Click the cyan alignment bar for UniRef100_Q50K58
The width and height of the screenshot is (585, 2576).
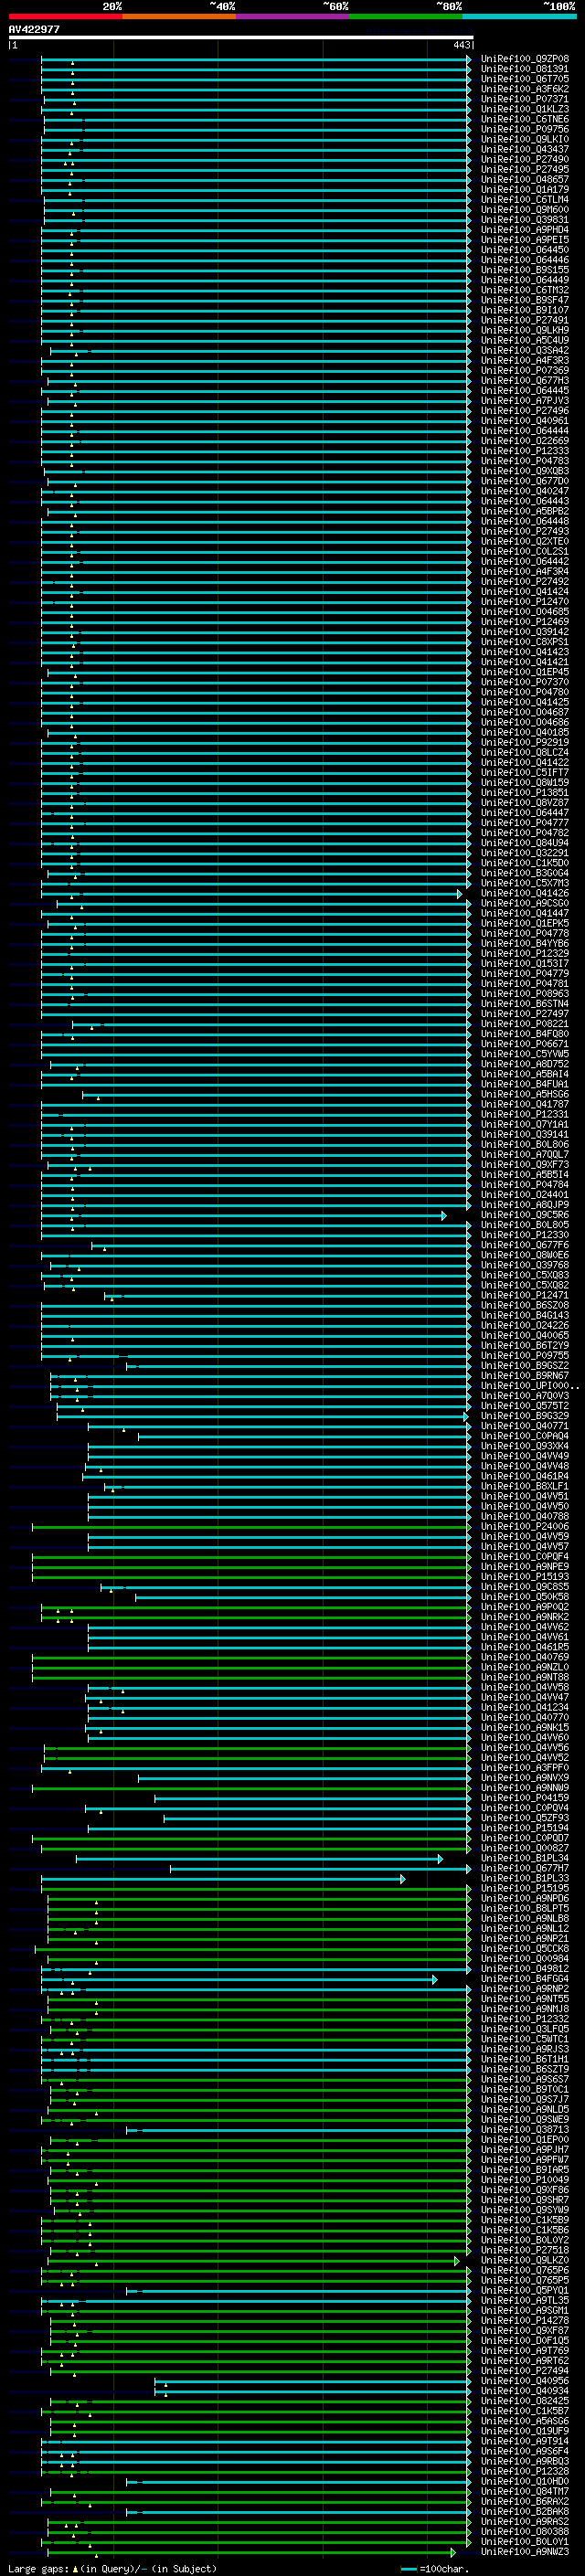(x=303, y=1596)
